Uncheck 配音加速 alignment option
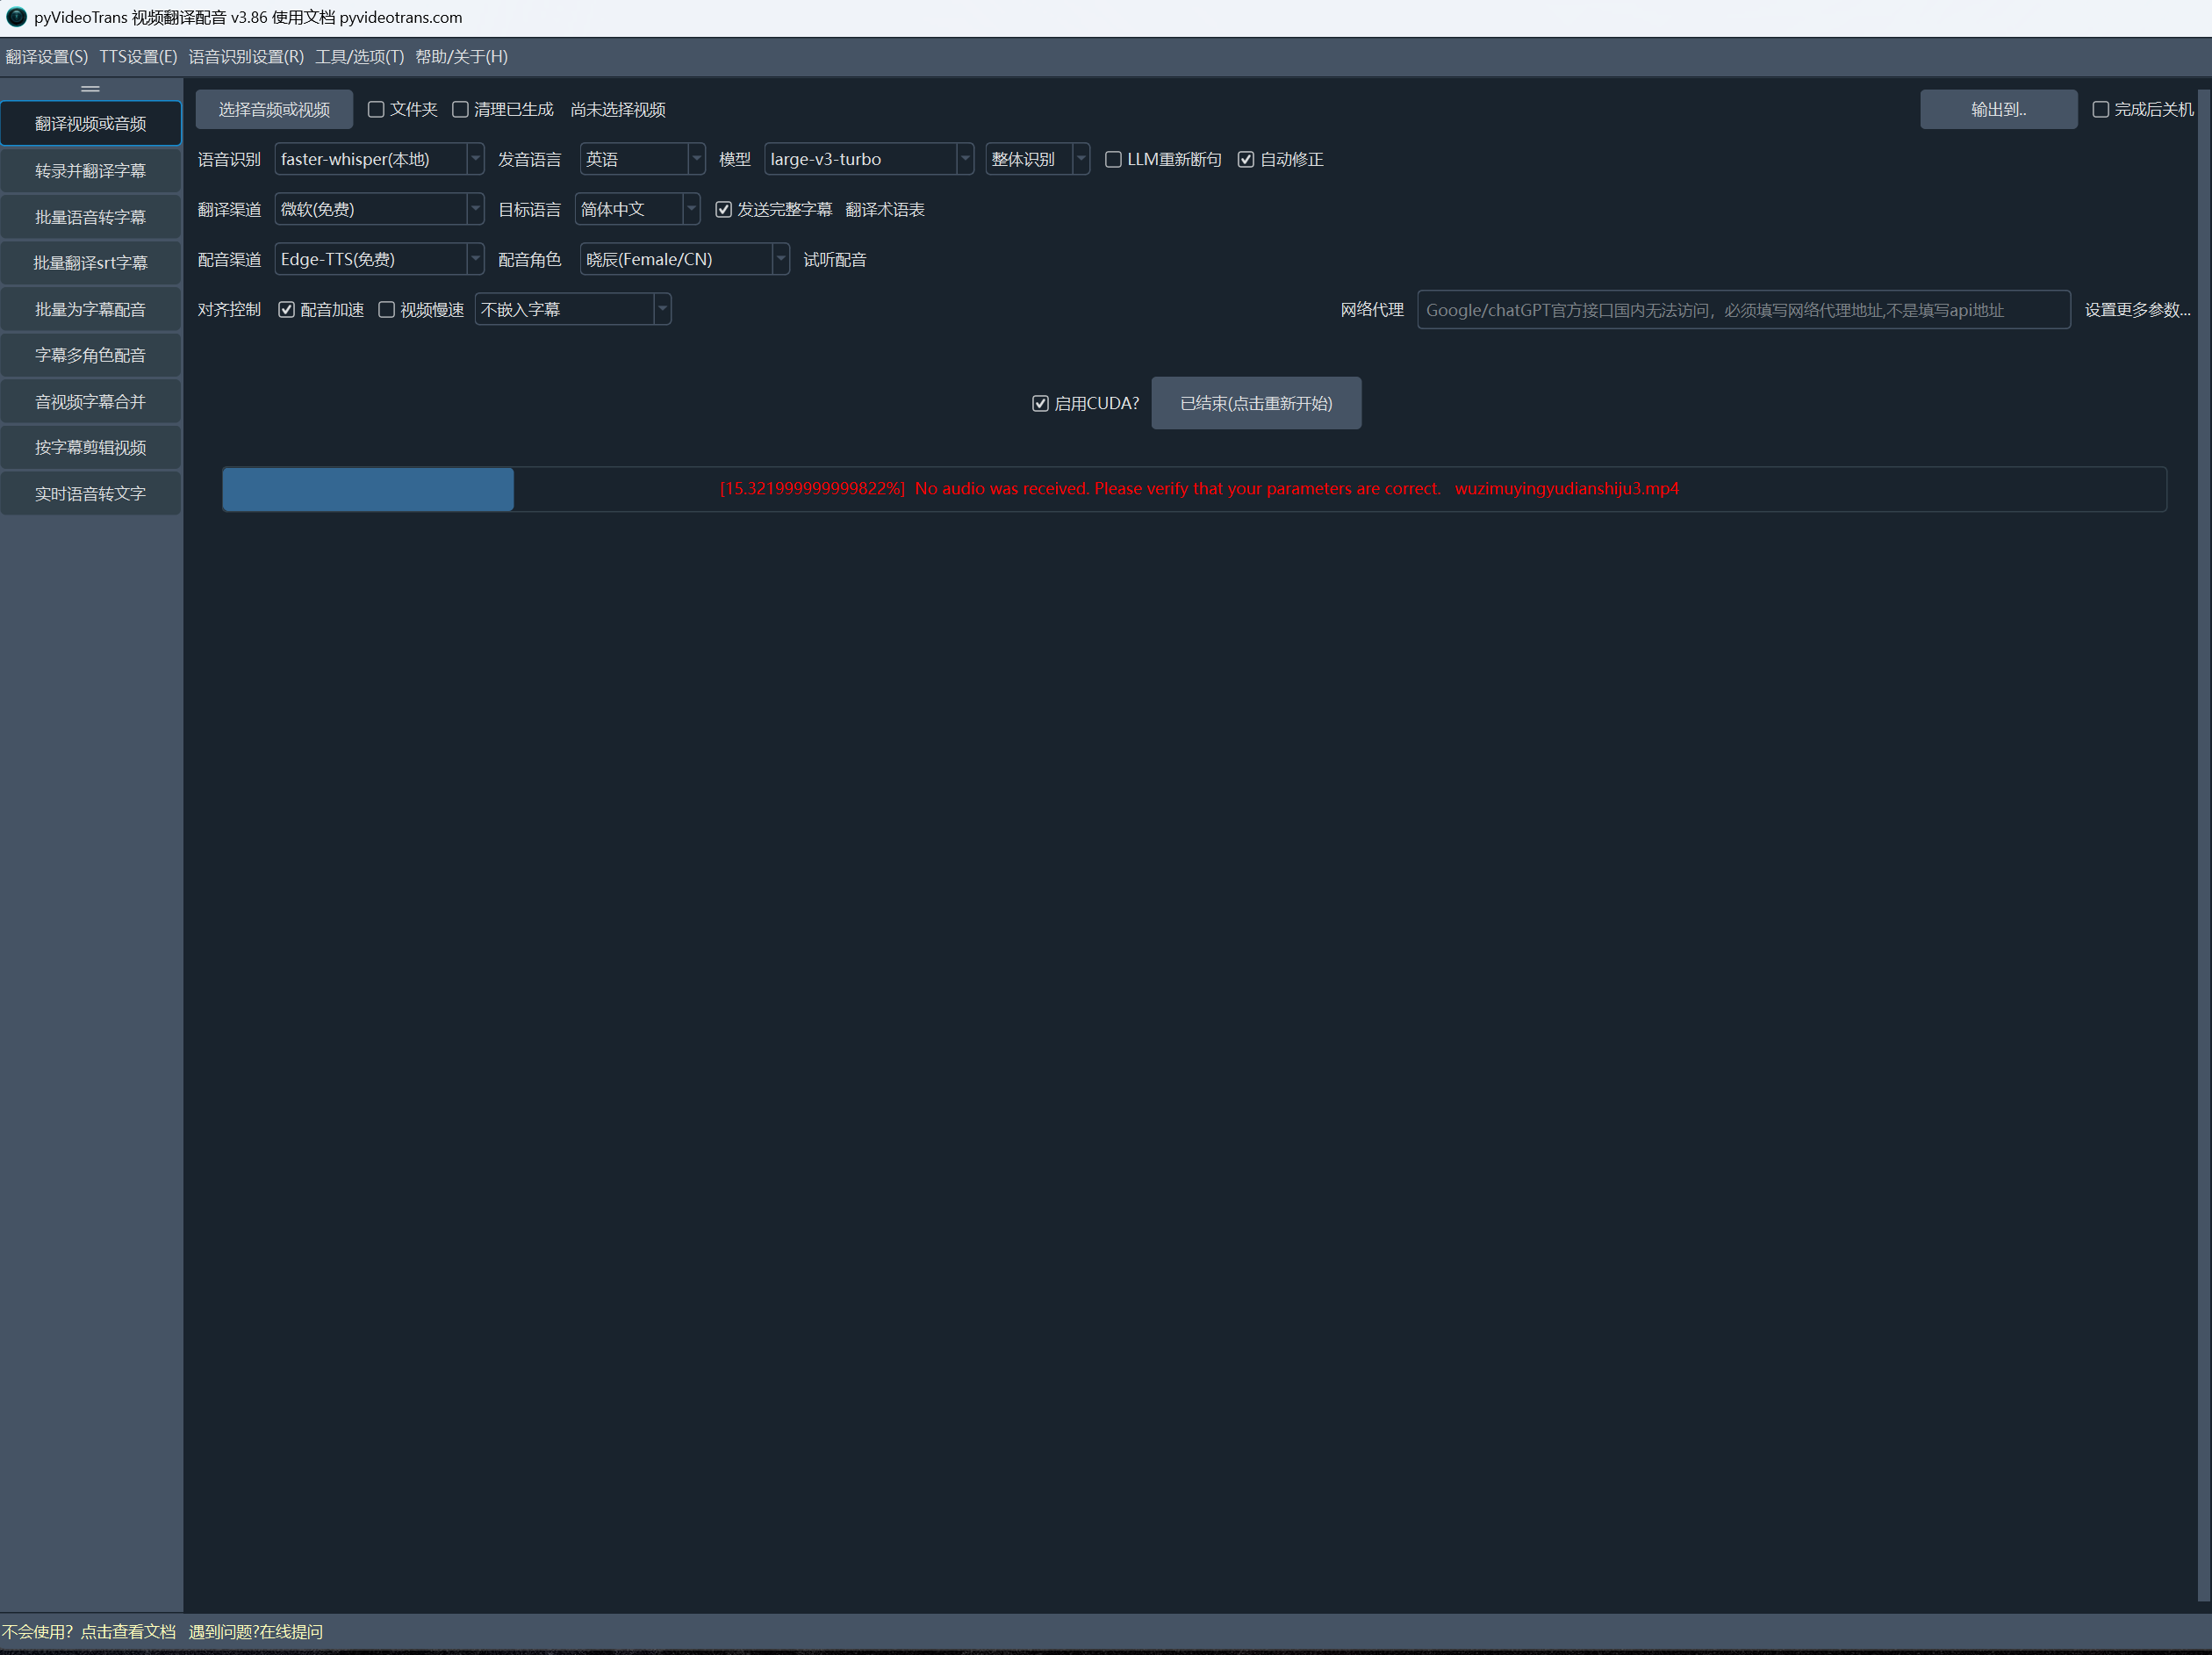 [x=287, y=310]
